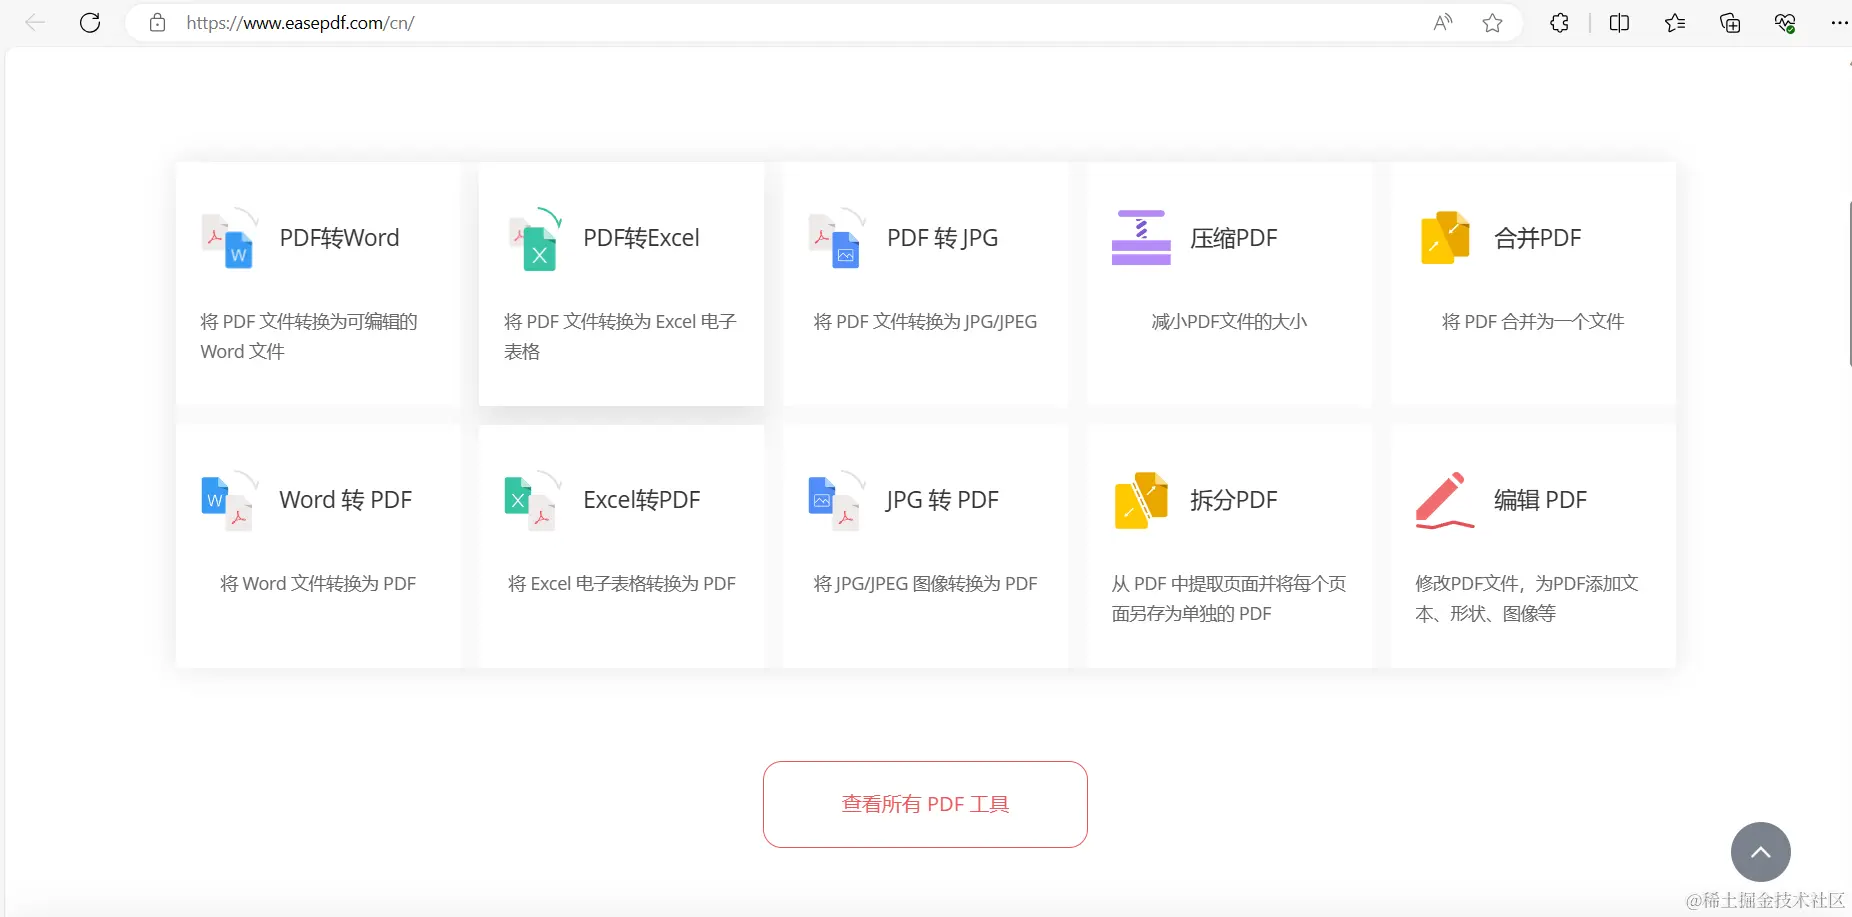Open the JPG 转 PDF title link

click(942, 500)
